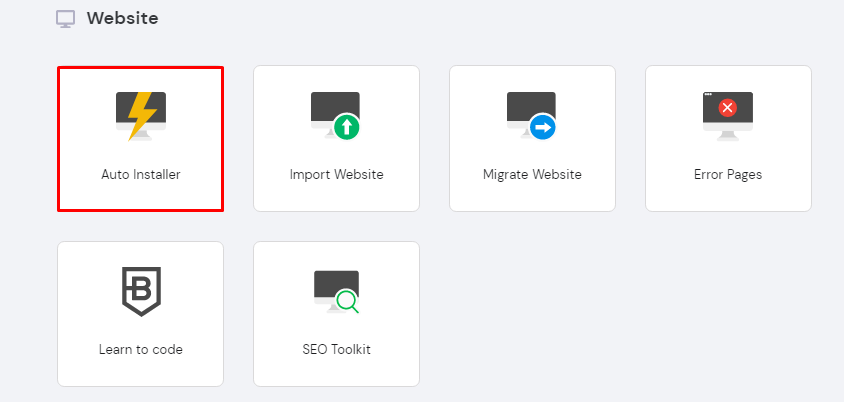The image size is (844, 402).
Task: Click the Website section heading text
Action: (122, 18)
